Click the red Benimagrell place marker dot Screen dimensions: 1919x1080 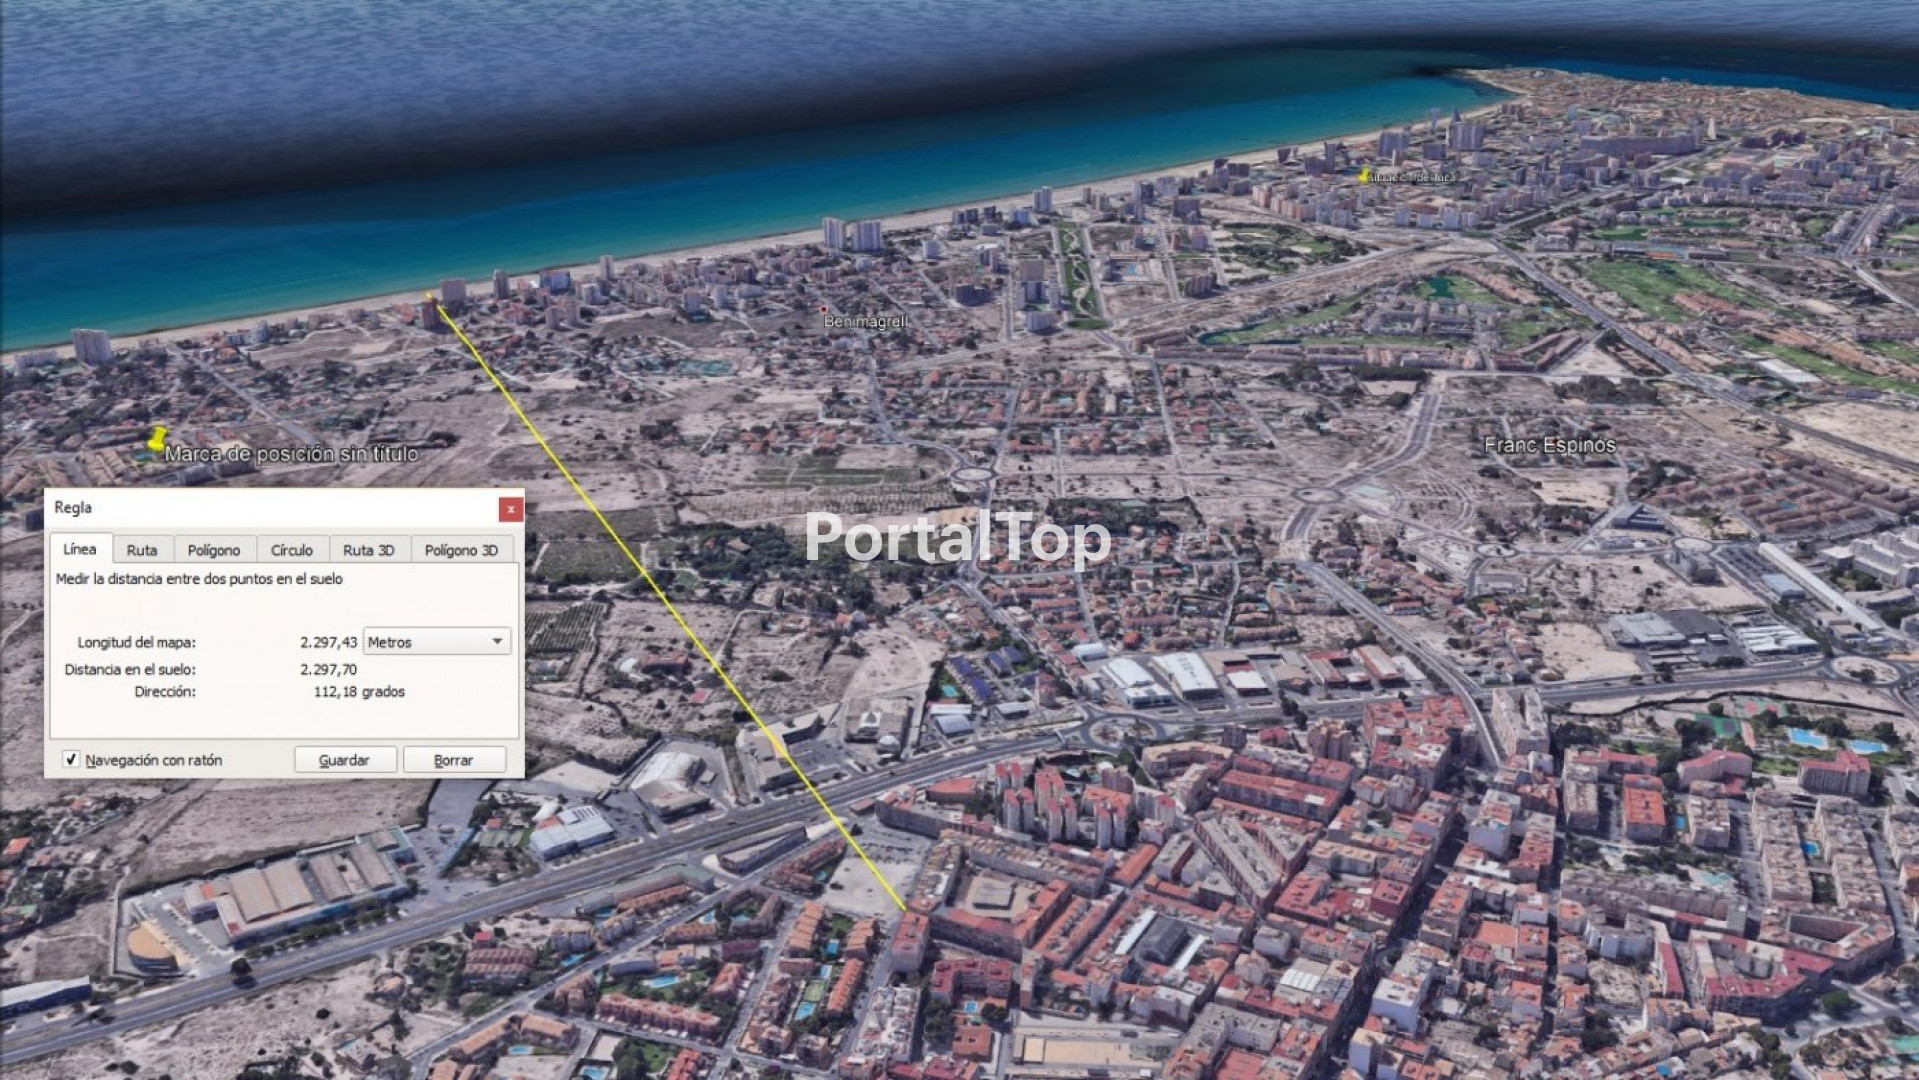[824, 309]
